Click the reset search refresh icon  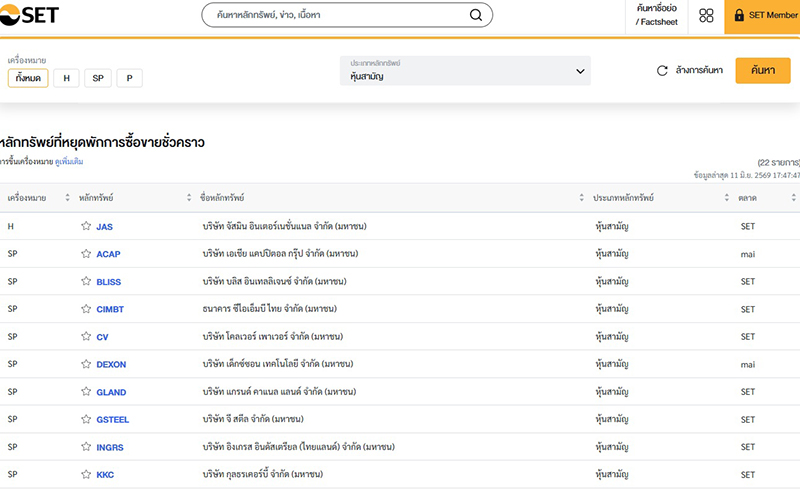click(662, 70)
